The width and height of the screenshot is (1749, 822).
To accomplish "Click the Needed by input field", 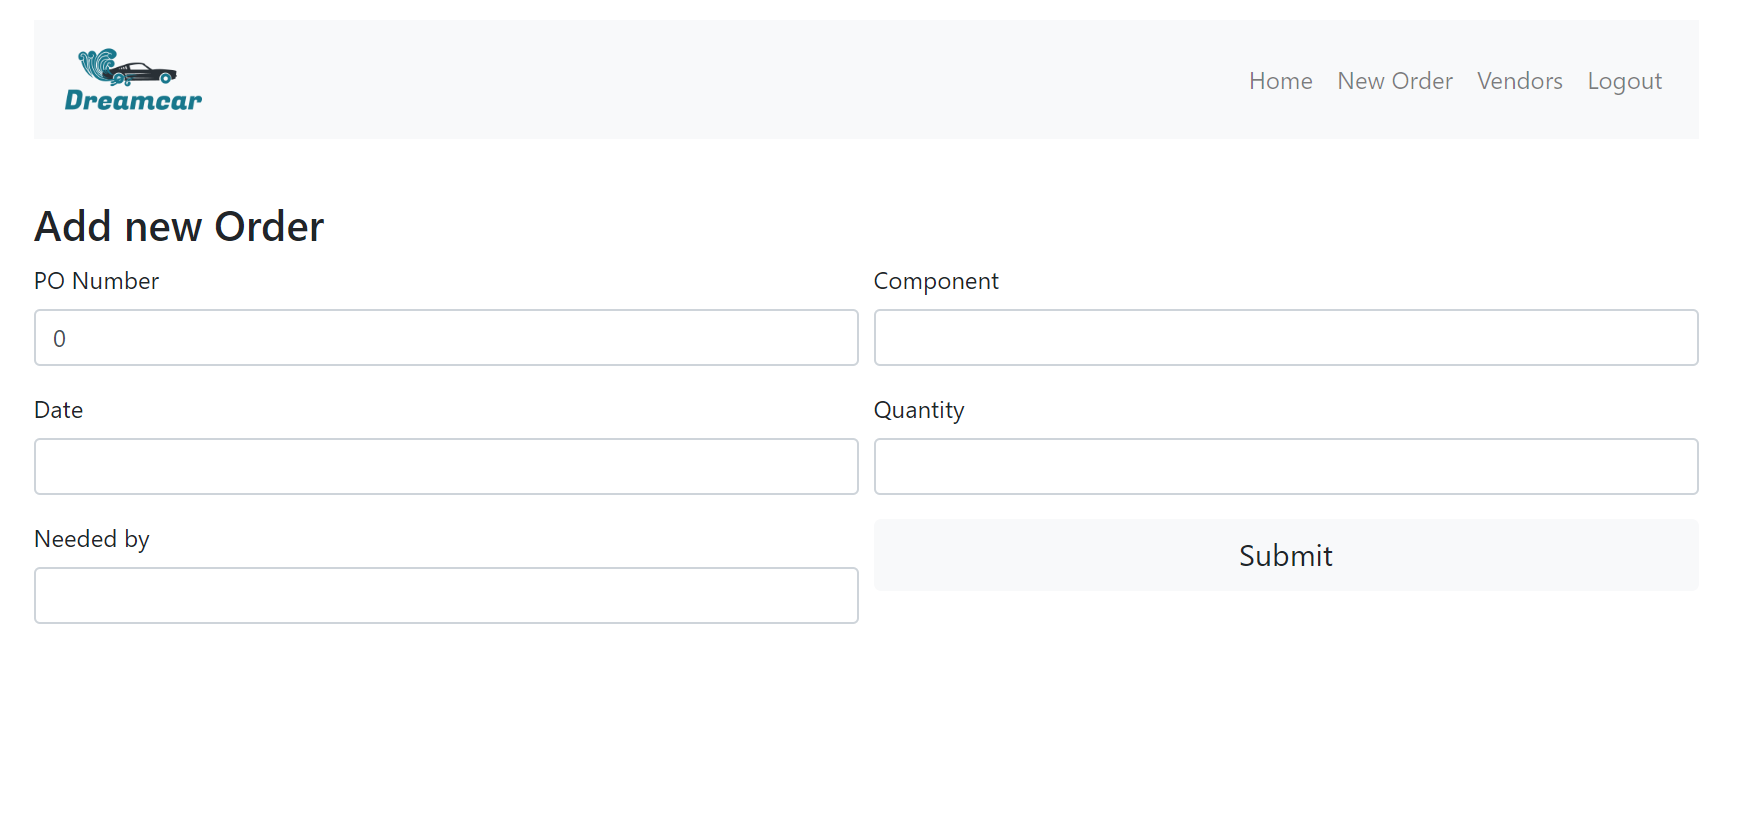I will pos(446,596).
